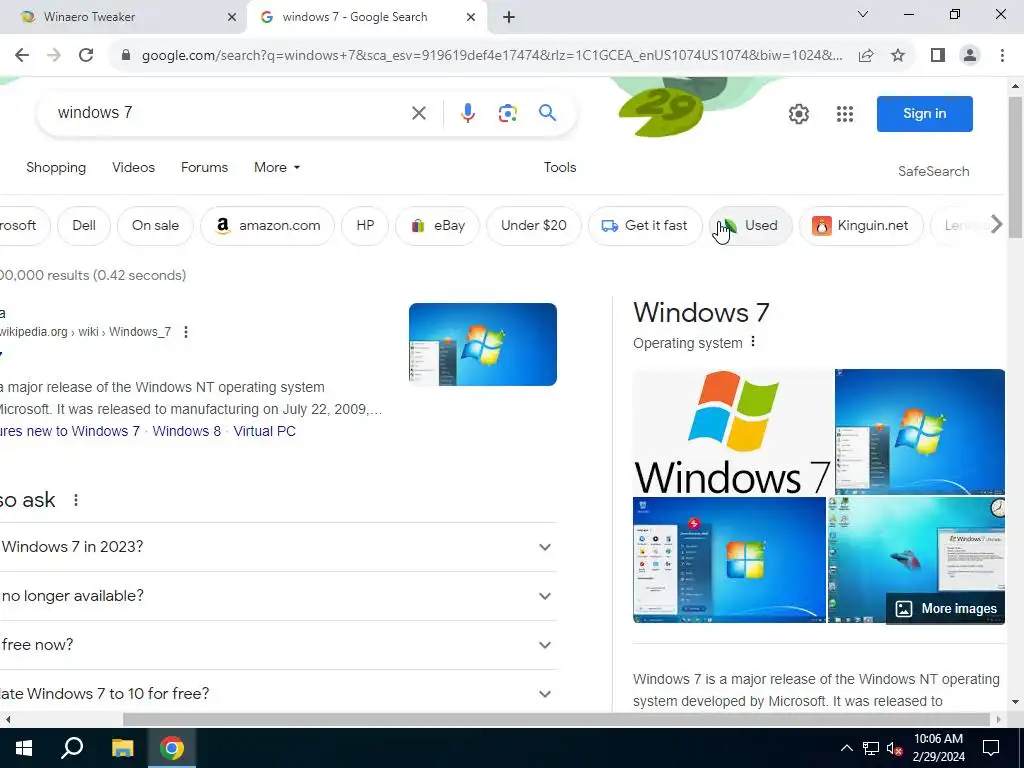Sign in to Google
1024x768 pixels.
[924, 114]
